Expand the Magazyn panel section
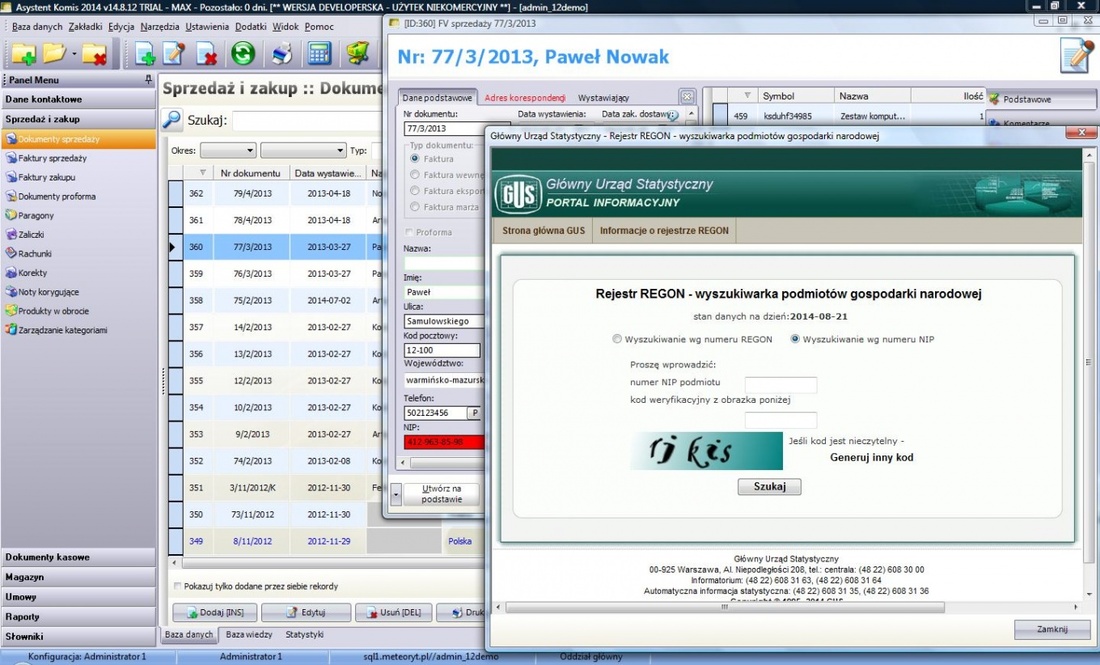The width and height of the screenshot is (1100, 665). (78, 577)
